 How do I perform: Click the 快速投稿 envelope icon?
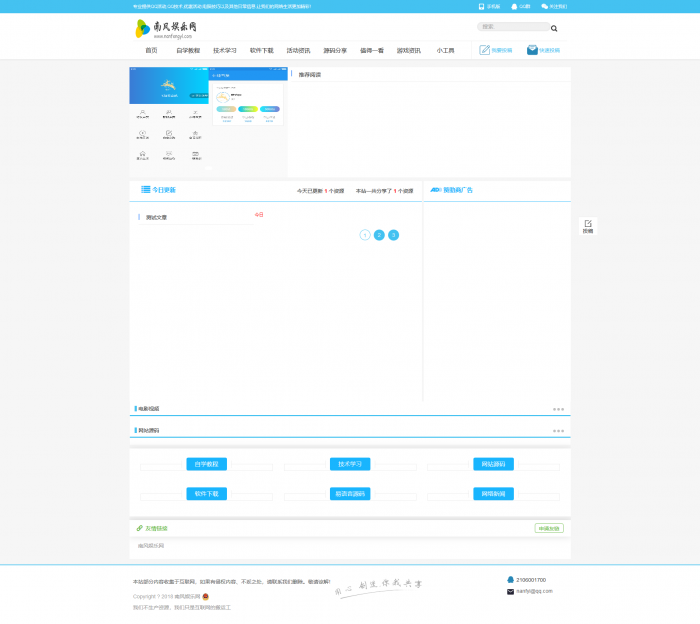click(533, 50)
